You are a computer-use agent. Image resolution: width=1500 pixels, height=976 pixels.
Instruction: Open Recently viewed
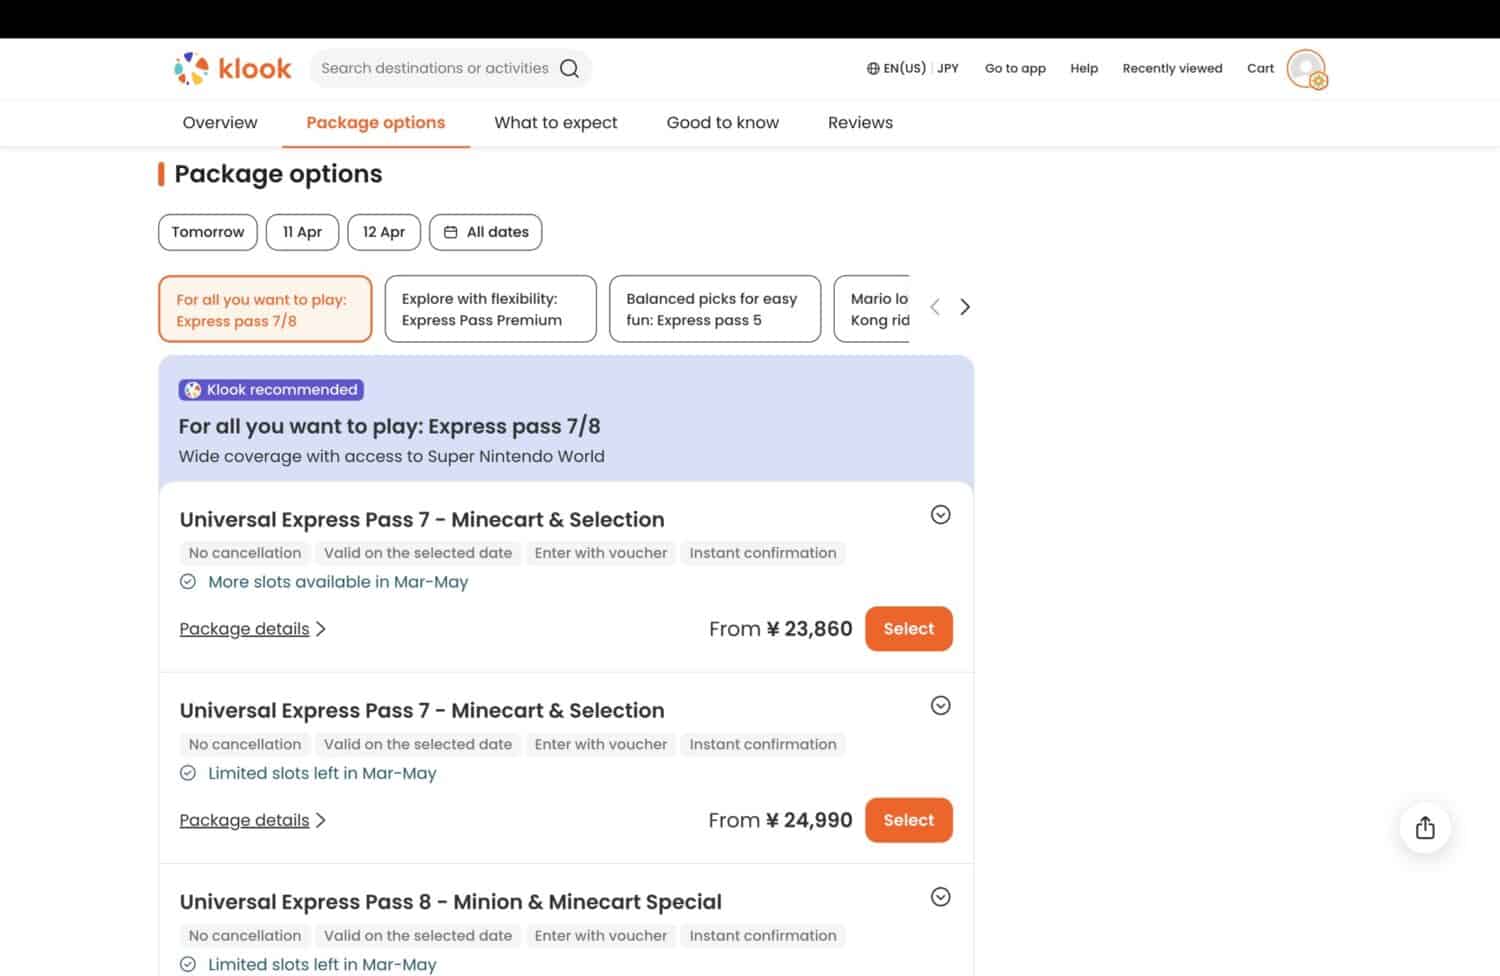[1172, 68]
